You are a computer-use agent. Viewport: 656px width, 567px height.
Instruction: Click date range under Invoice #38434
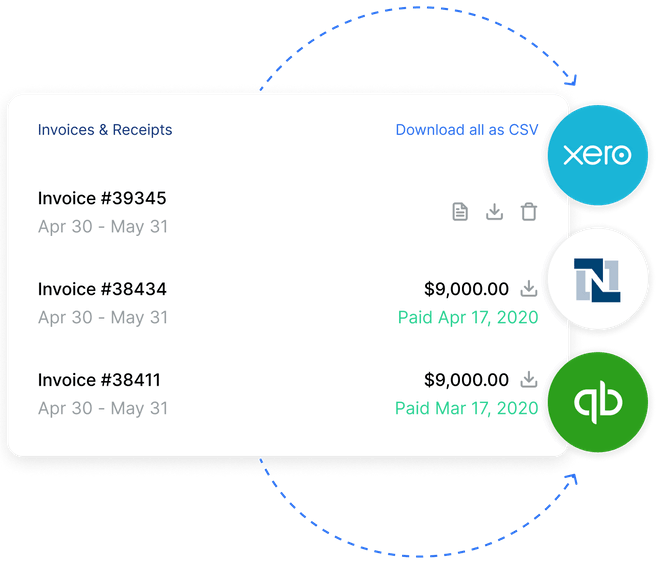pyautogui.click(x=103, y=318)
